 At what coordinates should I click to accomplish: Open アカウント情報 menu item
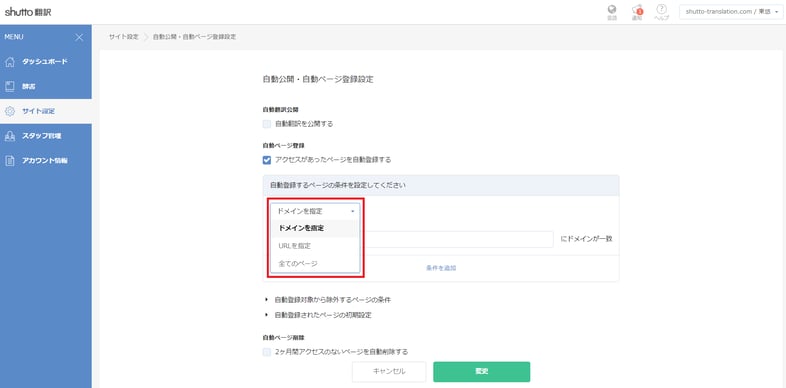(x=46, y=161)
